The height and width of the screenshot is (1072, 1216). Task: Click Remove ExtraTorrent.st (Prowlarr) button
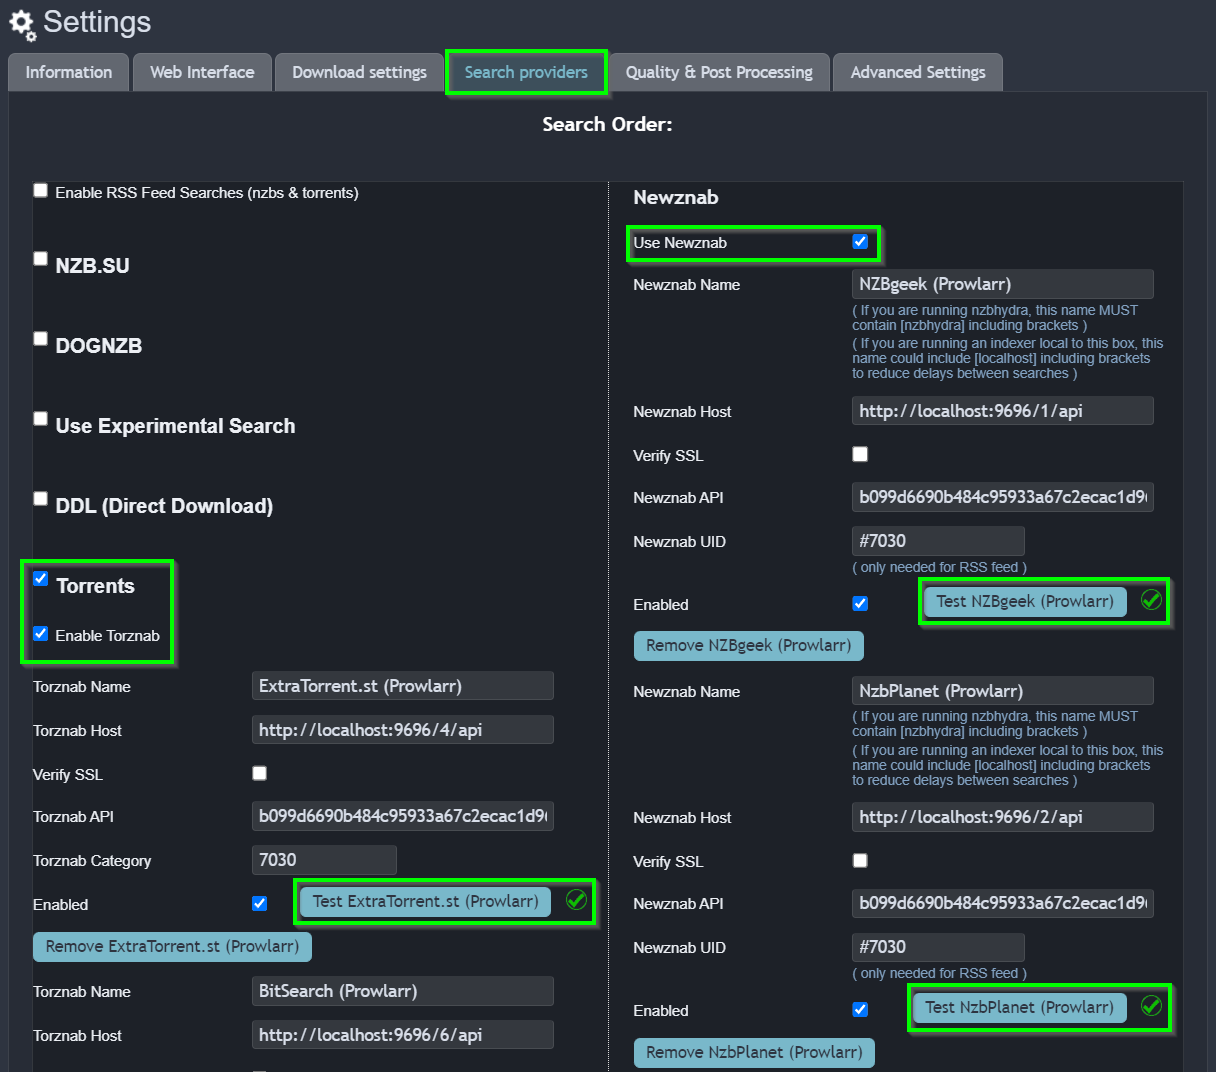(x=172, y=946)
